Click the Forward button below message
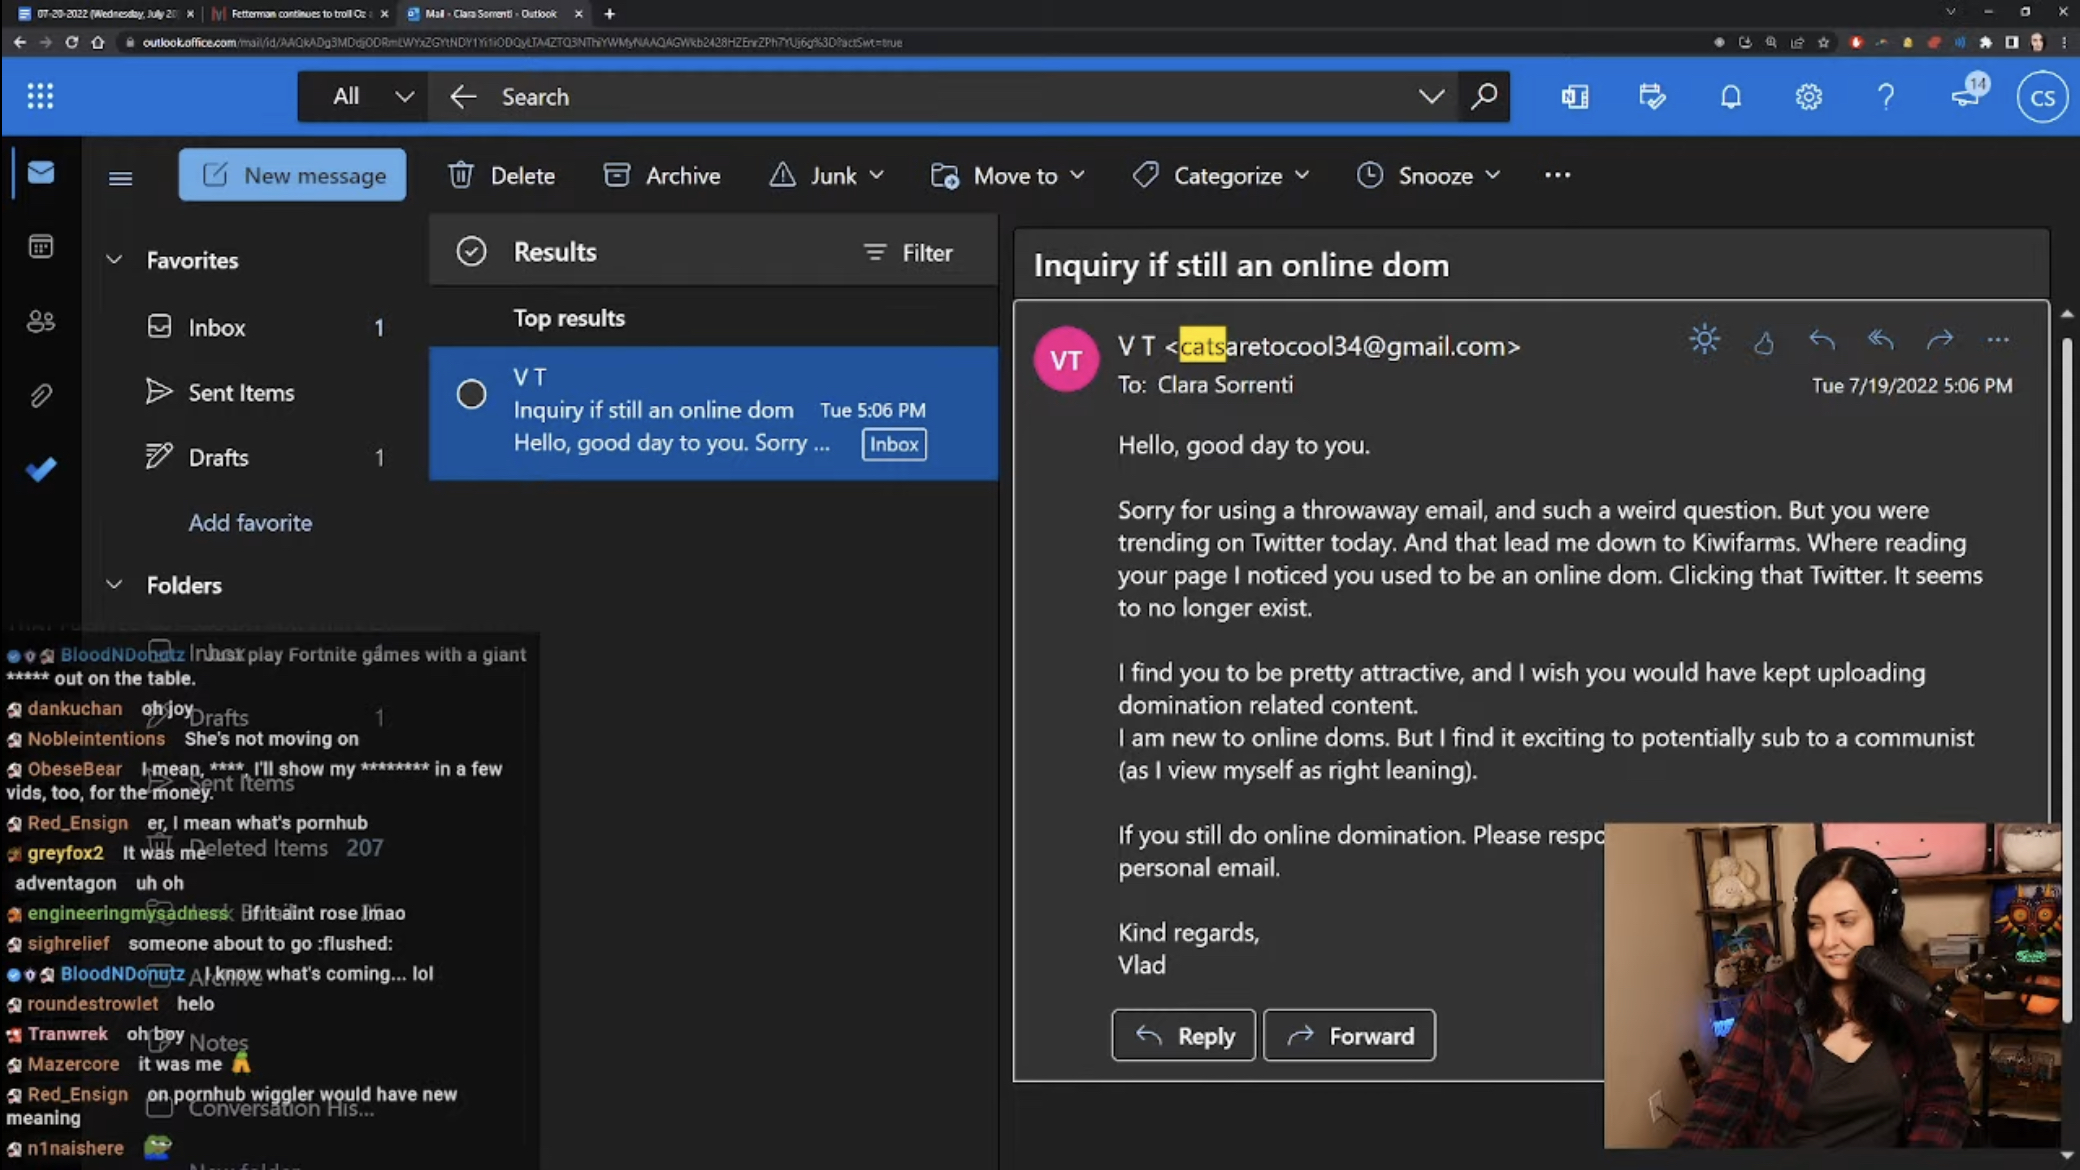2080x1170 pixels. (1349, 1035)
